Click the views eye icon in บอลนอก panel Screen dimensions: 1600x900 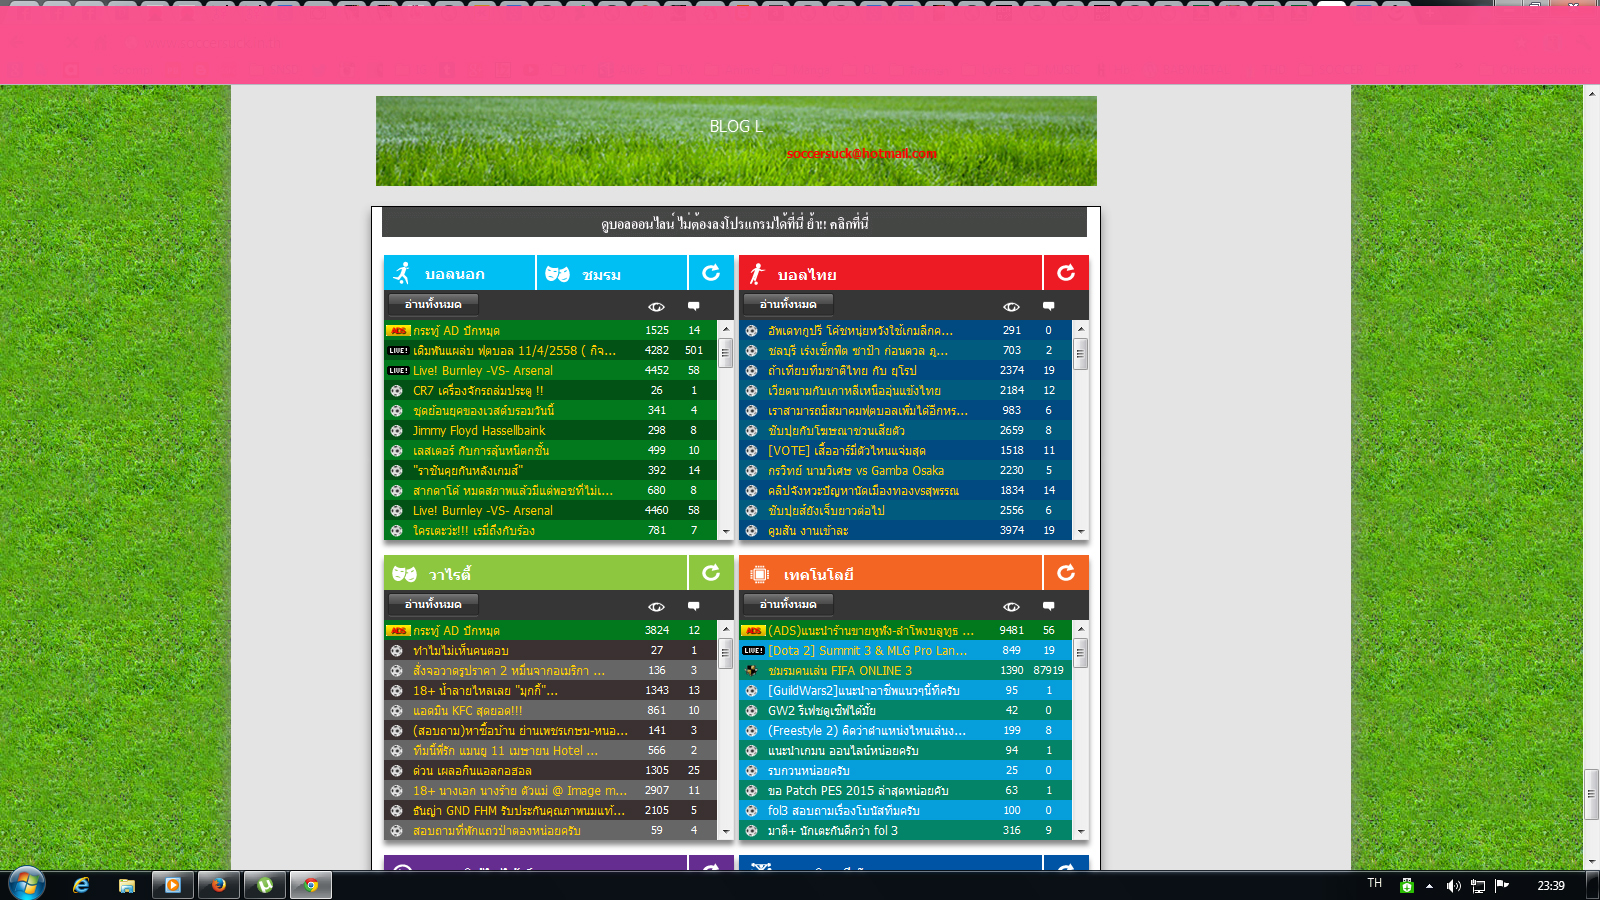click(x=656, y=306)
